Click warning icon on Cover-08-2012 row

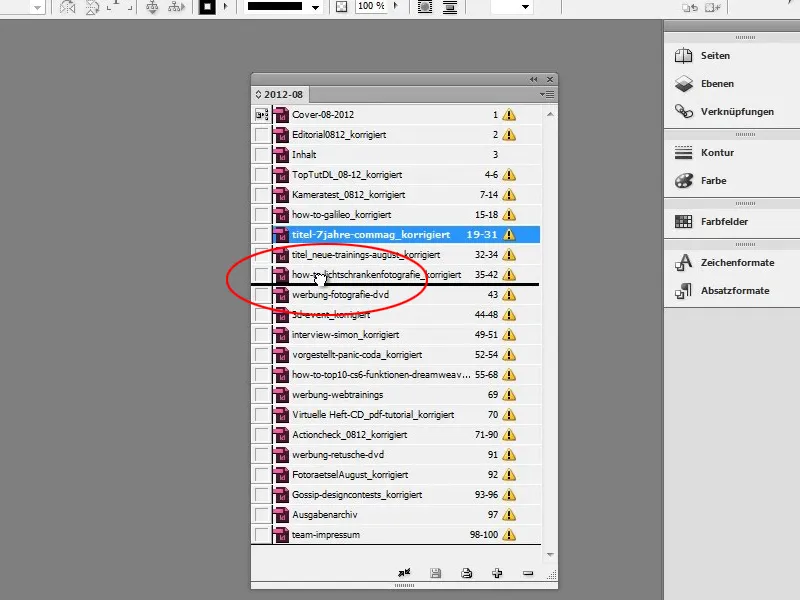[509, 115]
